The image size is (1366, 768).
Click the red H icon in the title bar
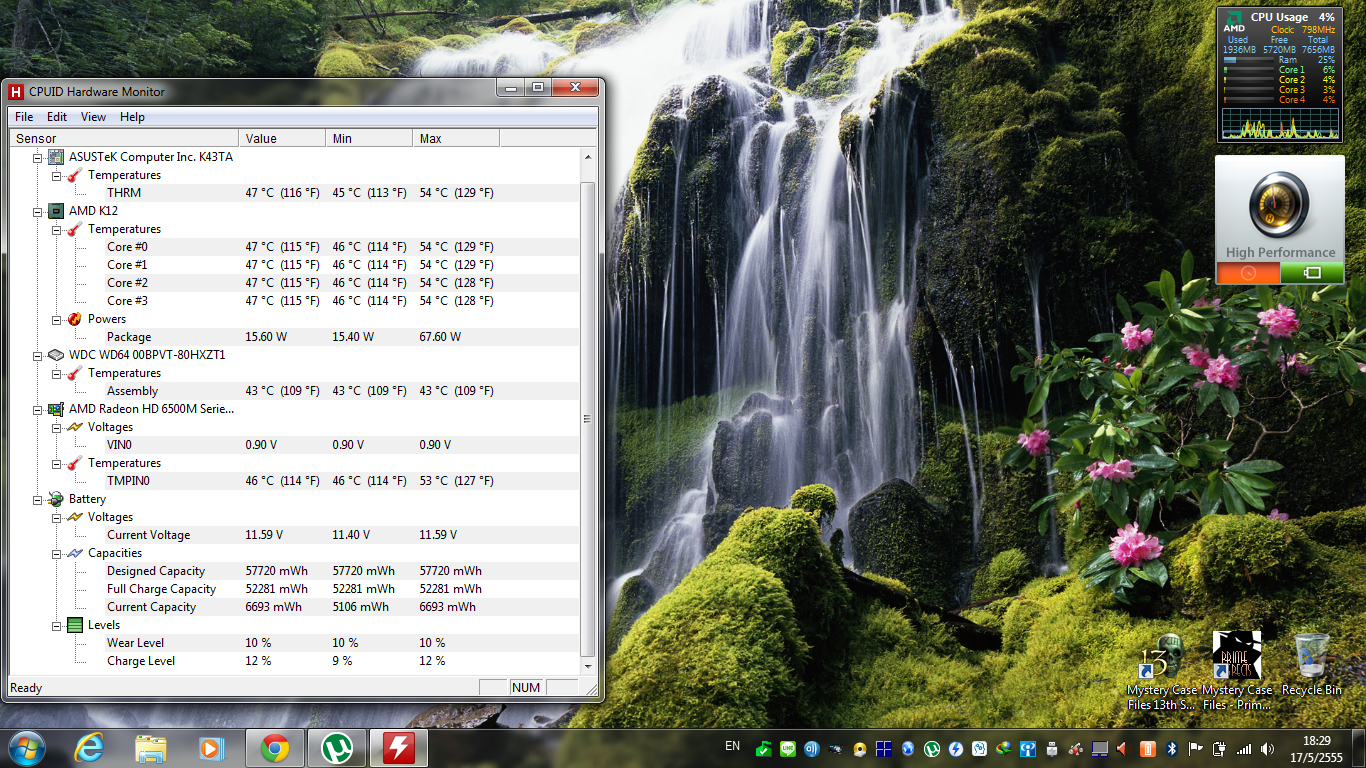(16, 92)
